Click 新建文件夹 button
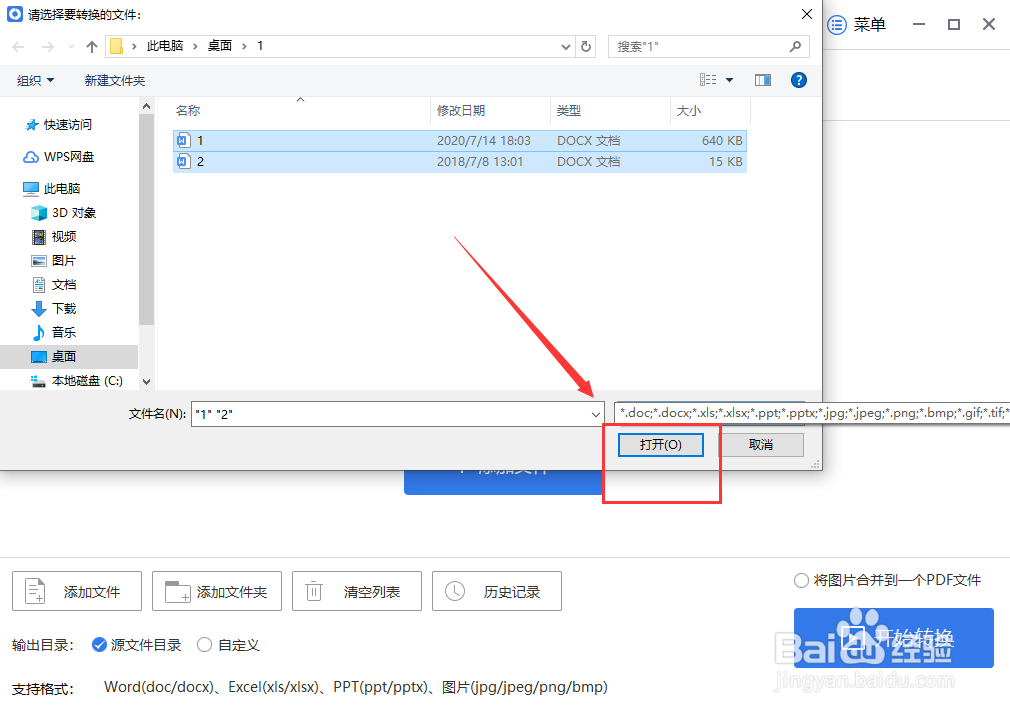Viewport: 1010px width, 715px height. 115,81
